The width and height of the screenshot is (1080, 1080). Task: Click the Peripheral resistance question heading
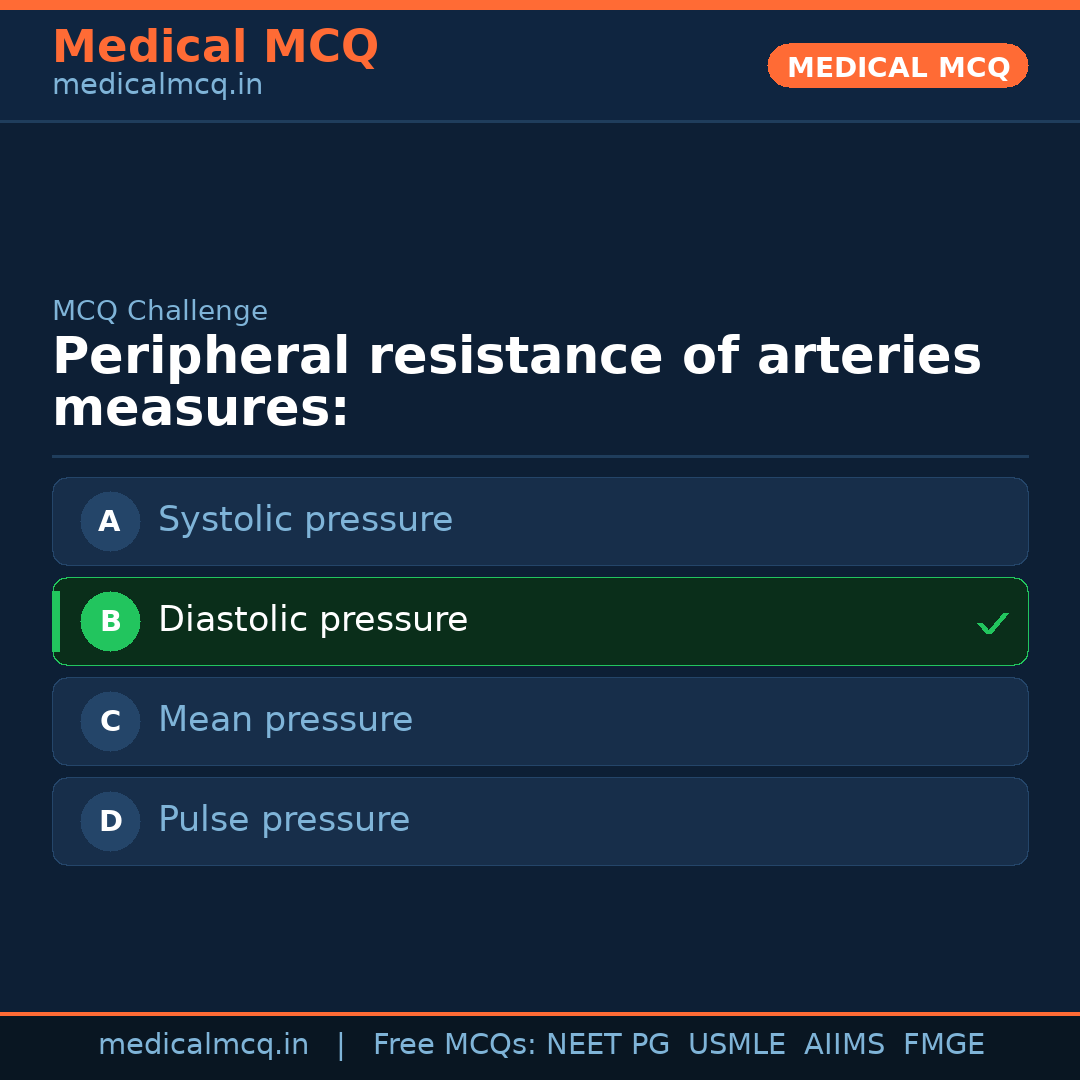click(x=516, y=382)
